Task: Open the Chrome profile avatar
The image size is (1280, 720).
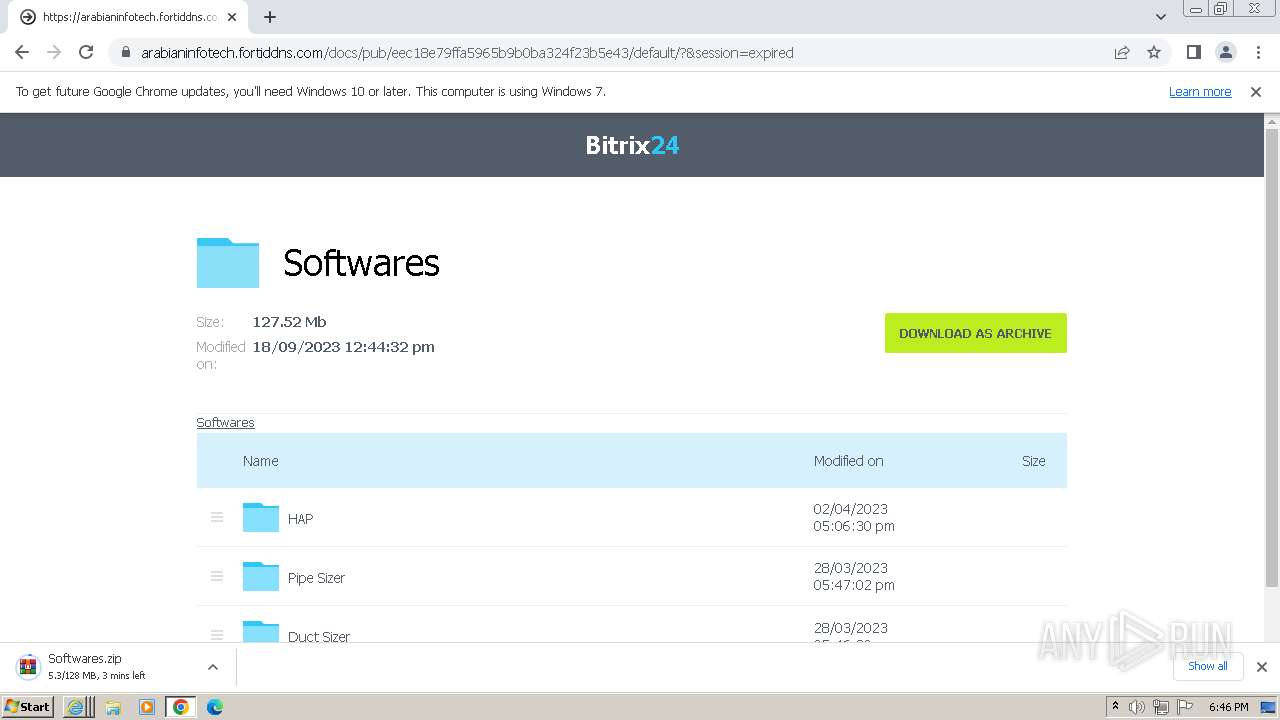Action: click(x=1225, y=52)
